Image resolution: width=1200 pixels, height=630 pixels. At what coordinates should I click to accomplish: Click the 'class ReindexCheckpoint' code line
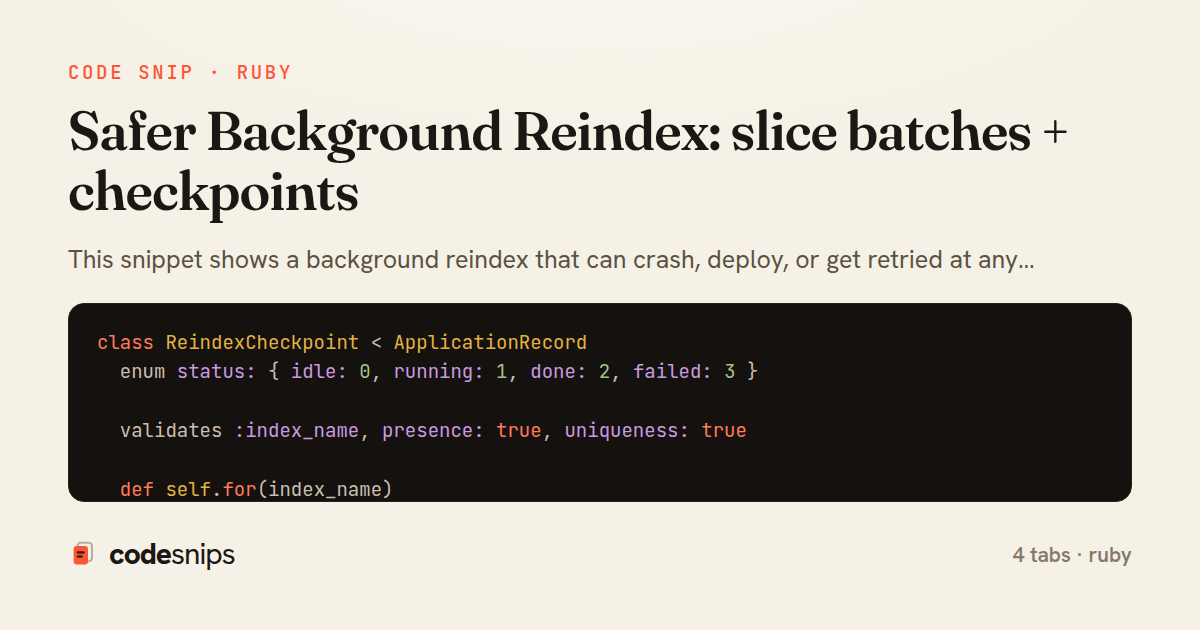[x=342, y=343]
